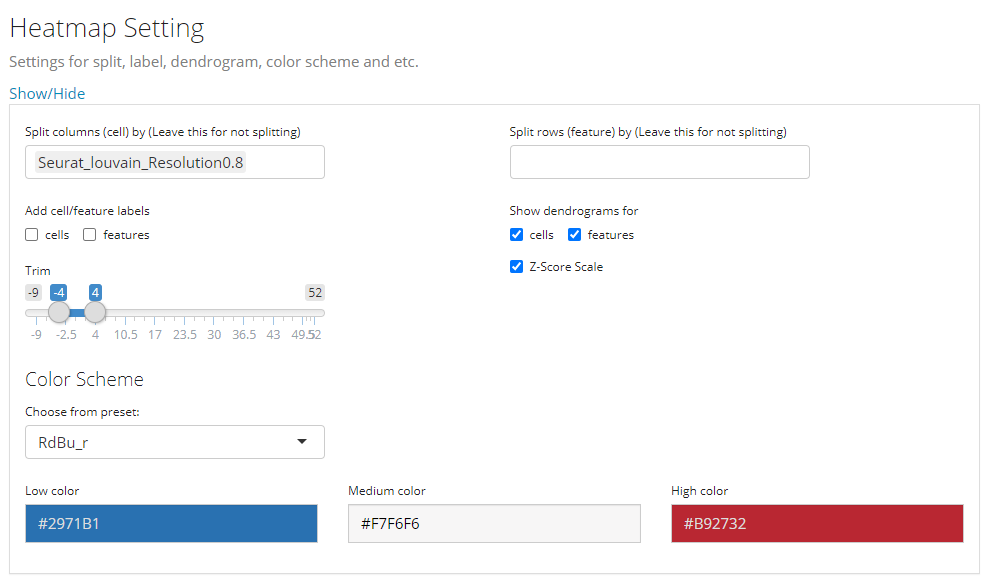Open the High color swatch #B92732
The width and height of the screenshot is (989, 585).
(817, 523)
